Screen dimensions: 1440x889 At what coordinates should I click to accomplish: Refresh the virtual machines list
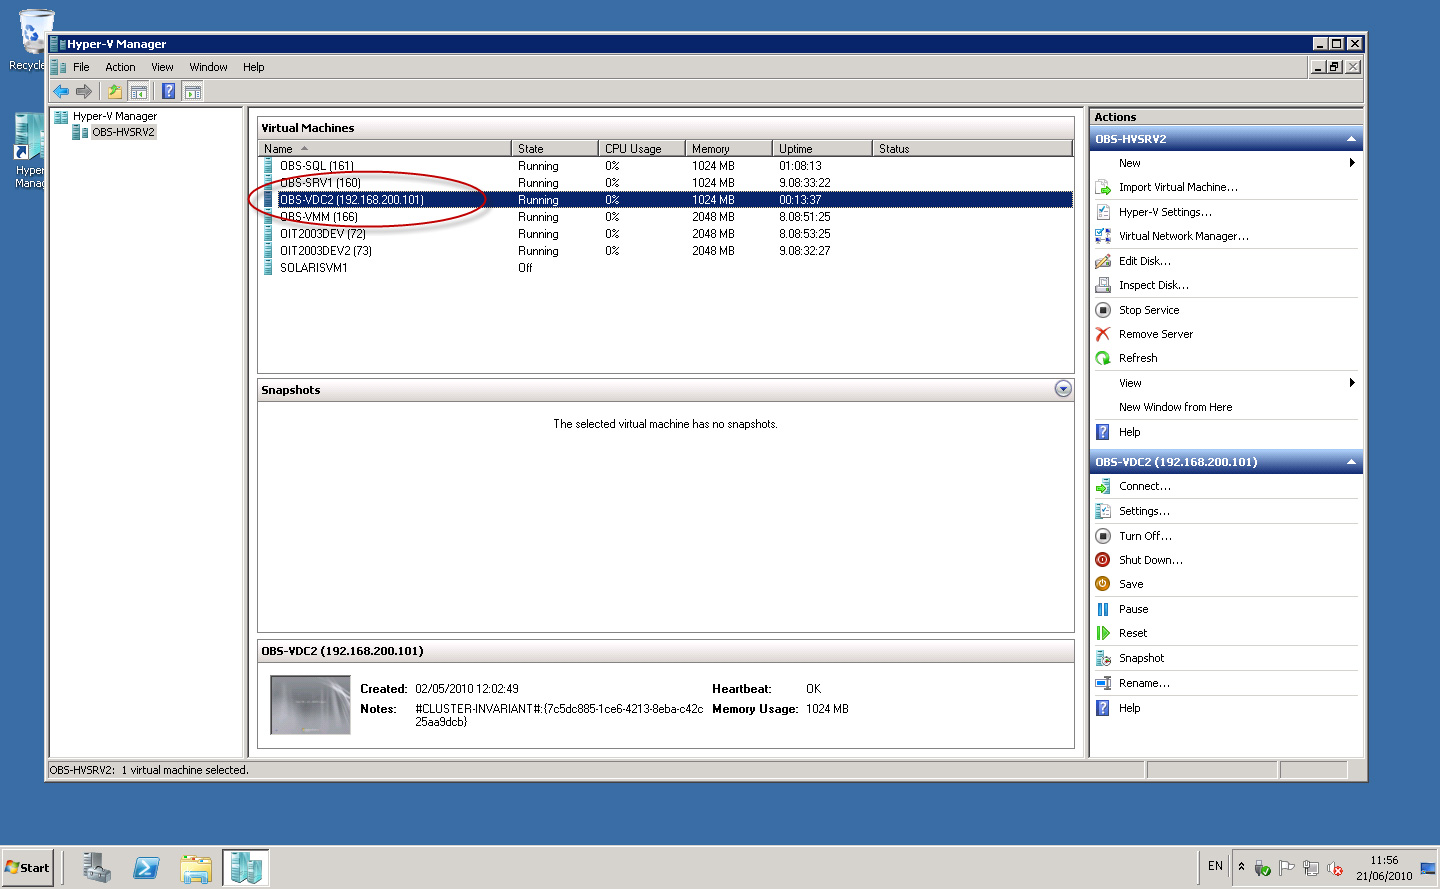1137,357
